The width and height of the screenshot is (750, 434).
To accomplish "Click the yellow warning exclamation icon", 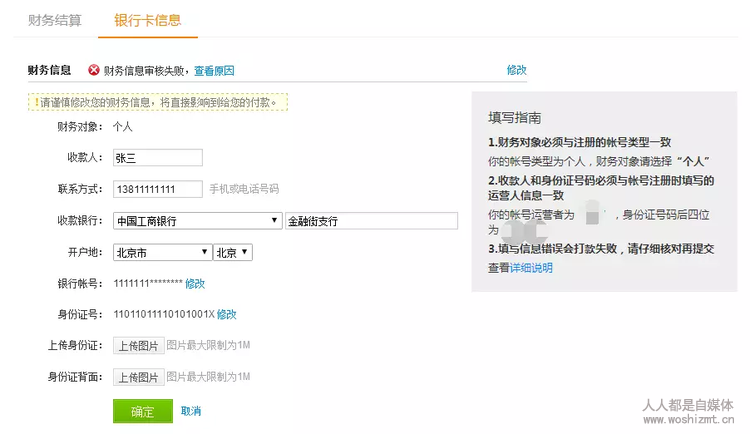I will (36, 102).
